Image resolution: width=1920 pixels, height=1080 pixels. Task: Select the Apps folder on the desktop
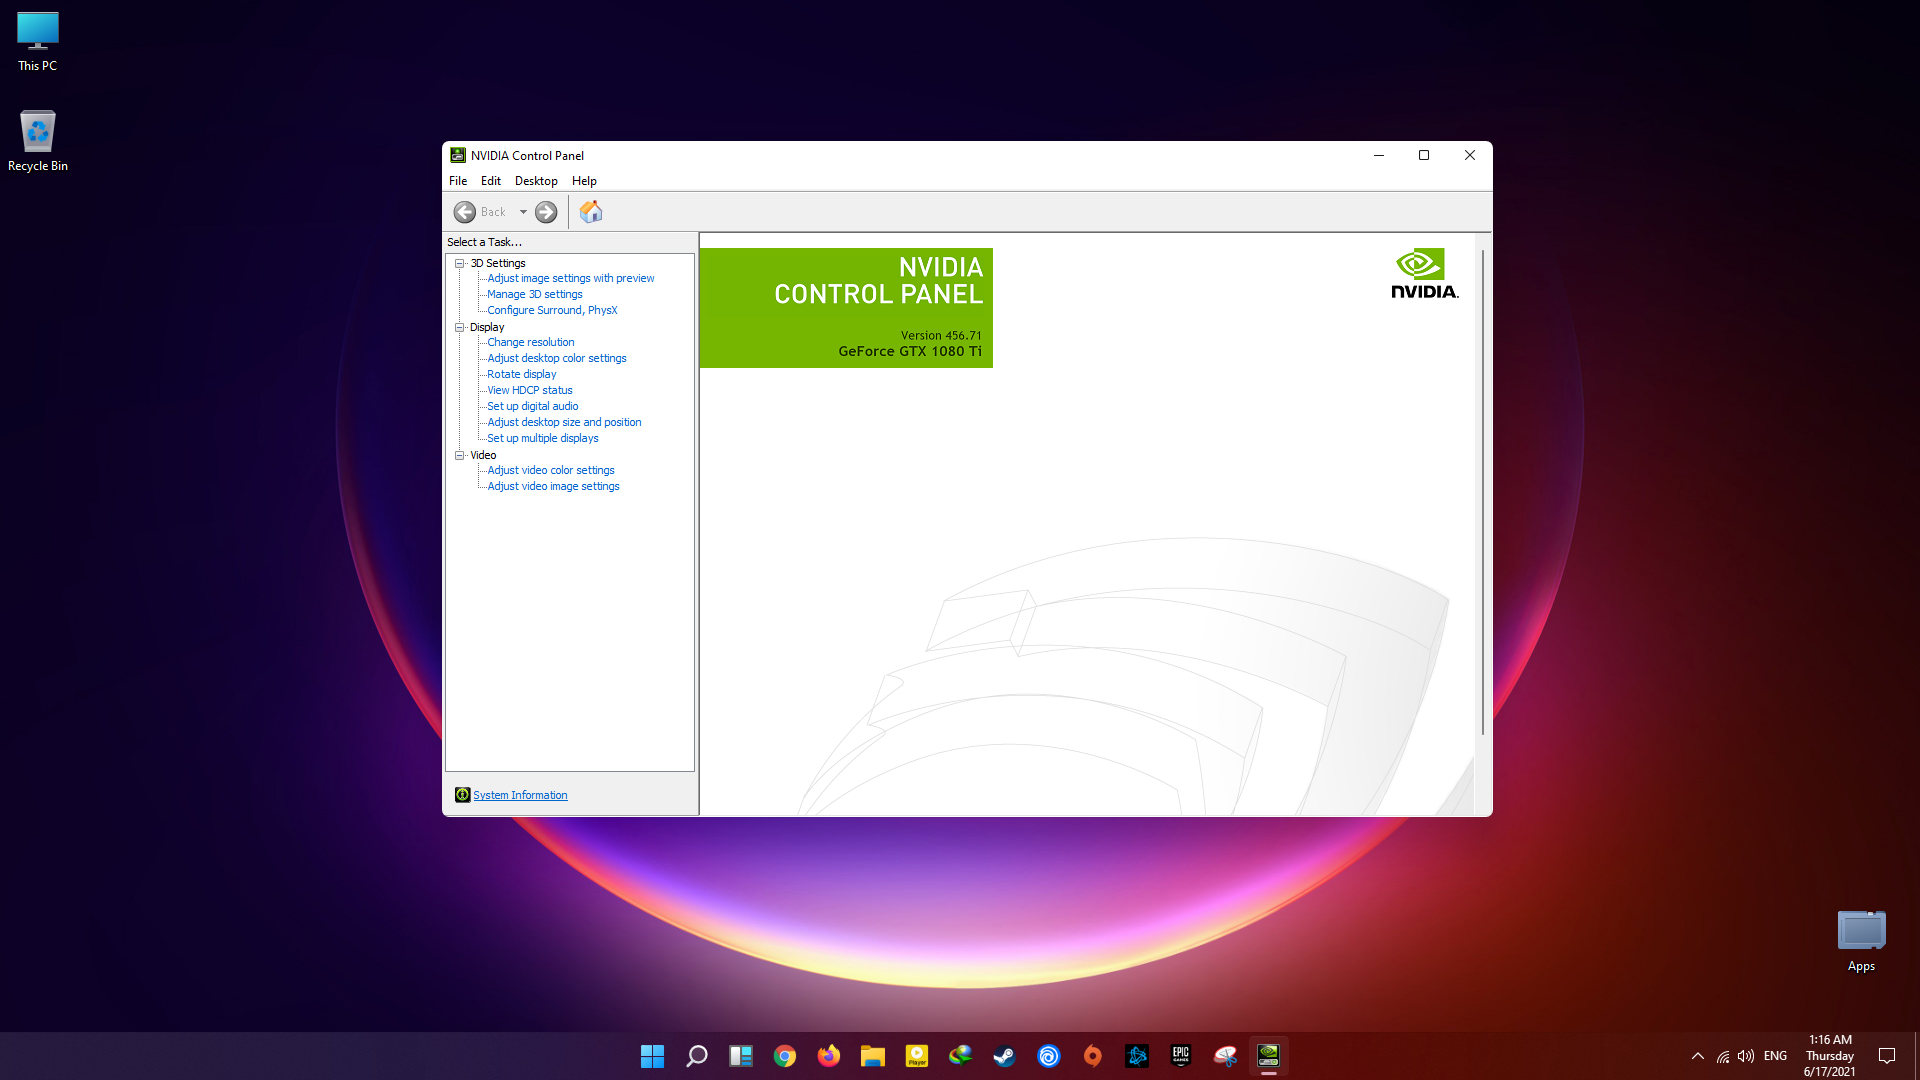click(1861, 941)
